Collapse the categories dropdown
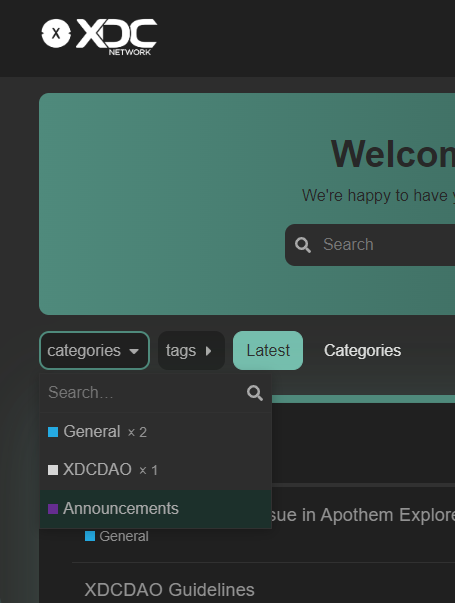The width and height of the screenshot is (455, 603). tap(94, 350)
